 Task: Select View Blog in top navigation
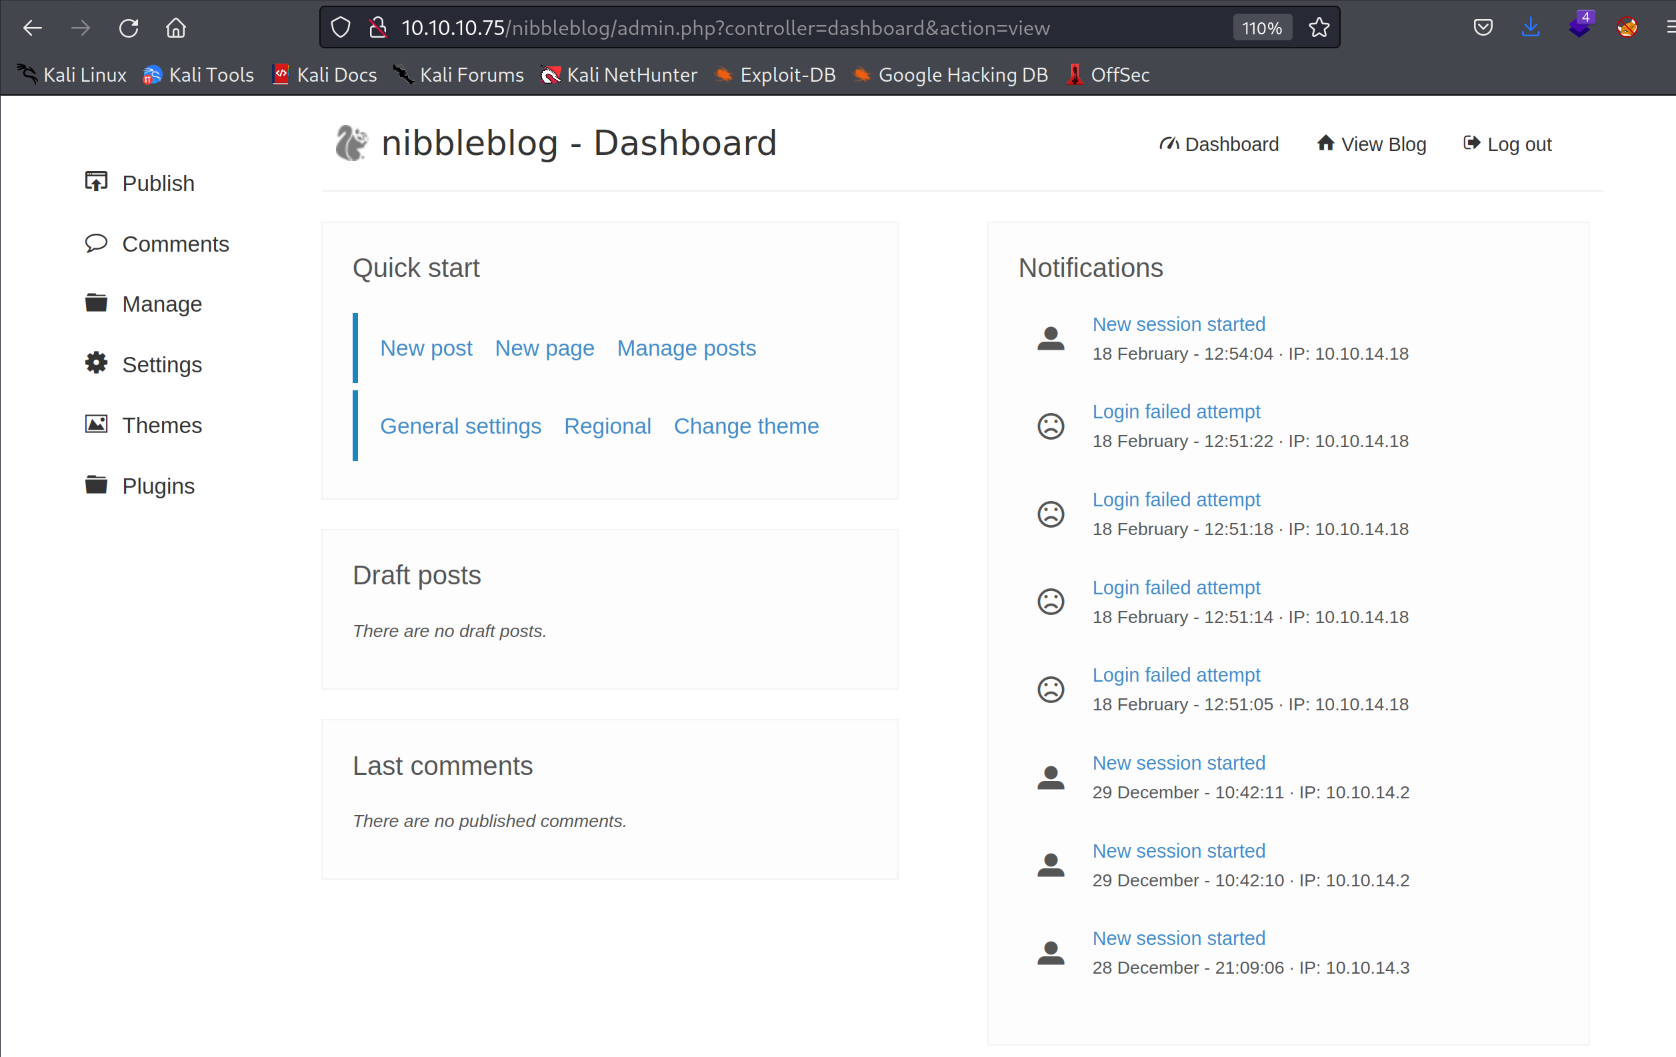1371,144
